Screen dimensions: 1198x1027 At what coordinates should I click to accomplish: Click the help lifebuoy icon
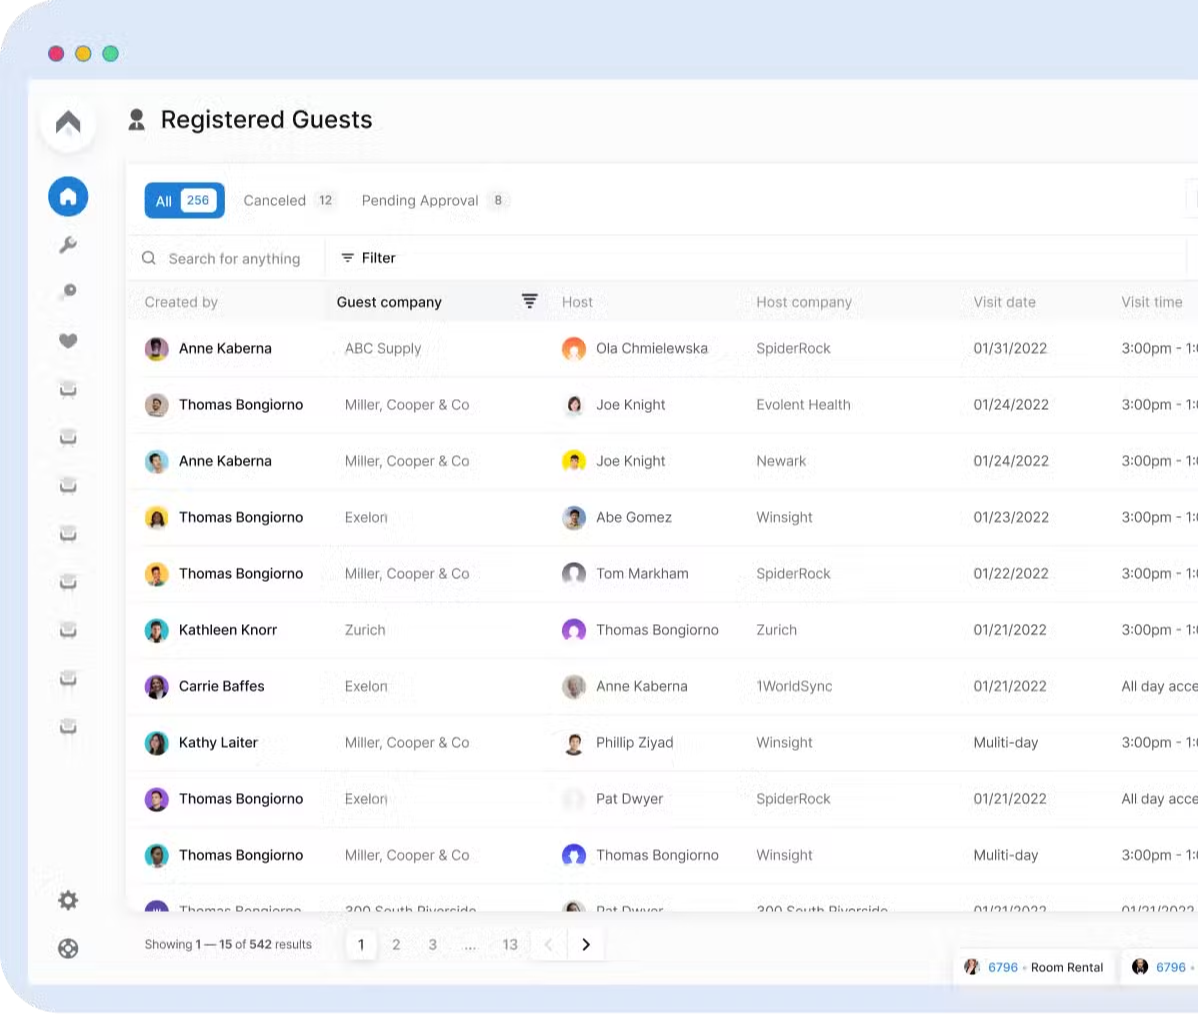pos(68,948)
